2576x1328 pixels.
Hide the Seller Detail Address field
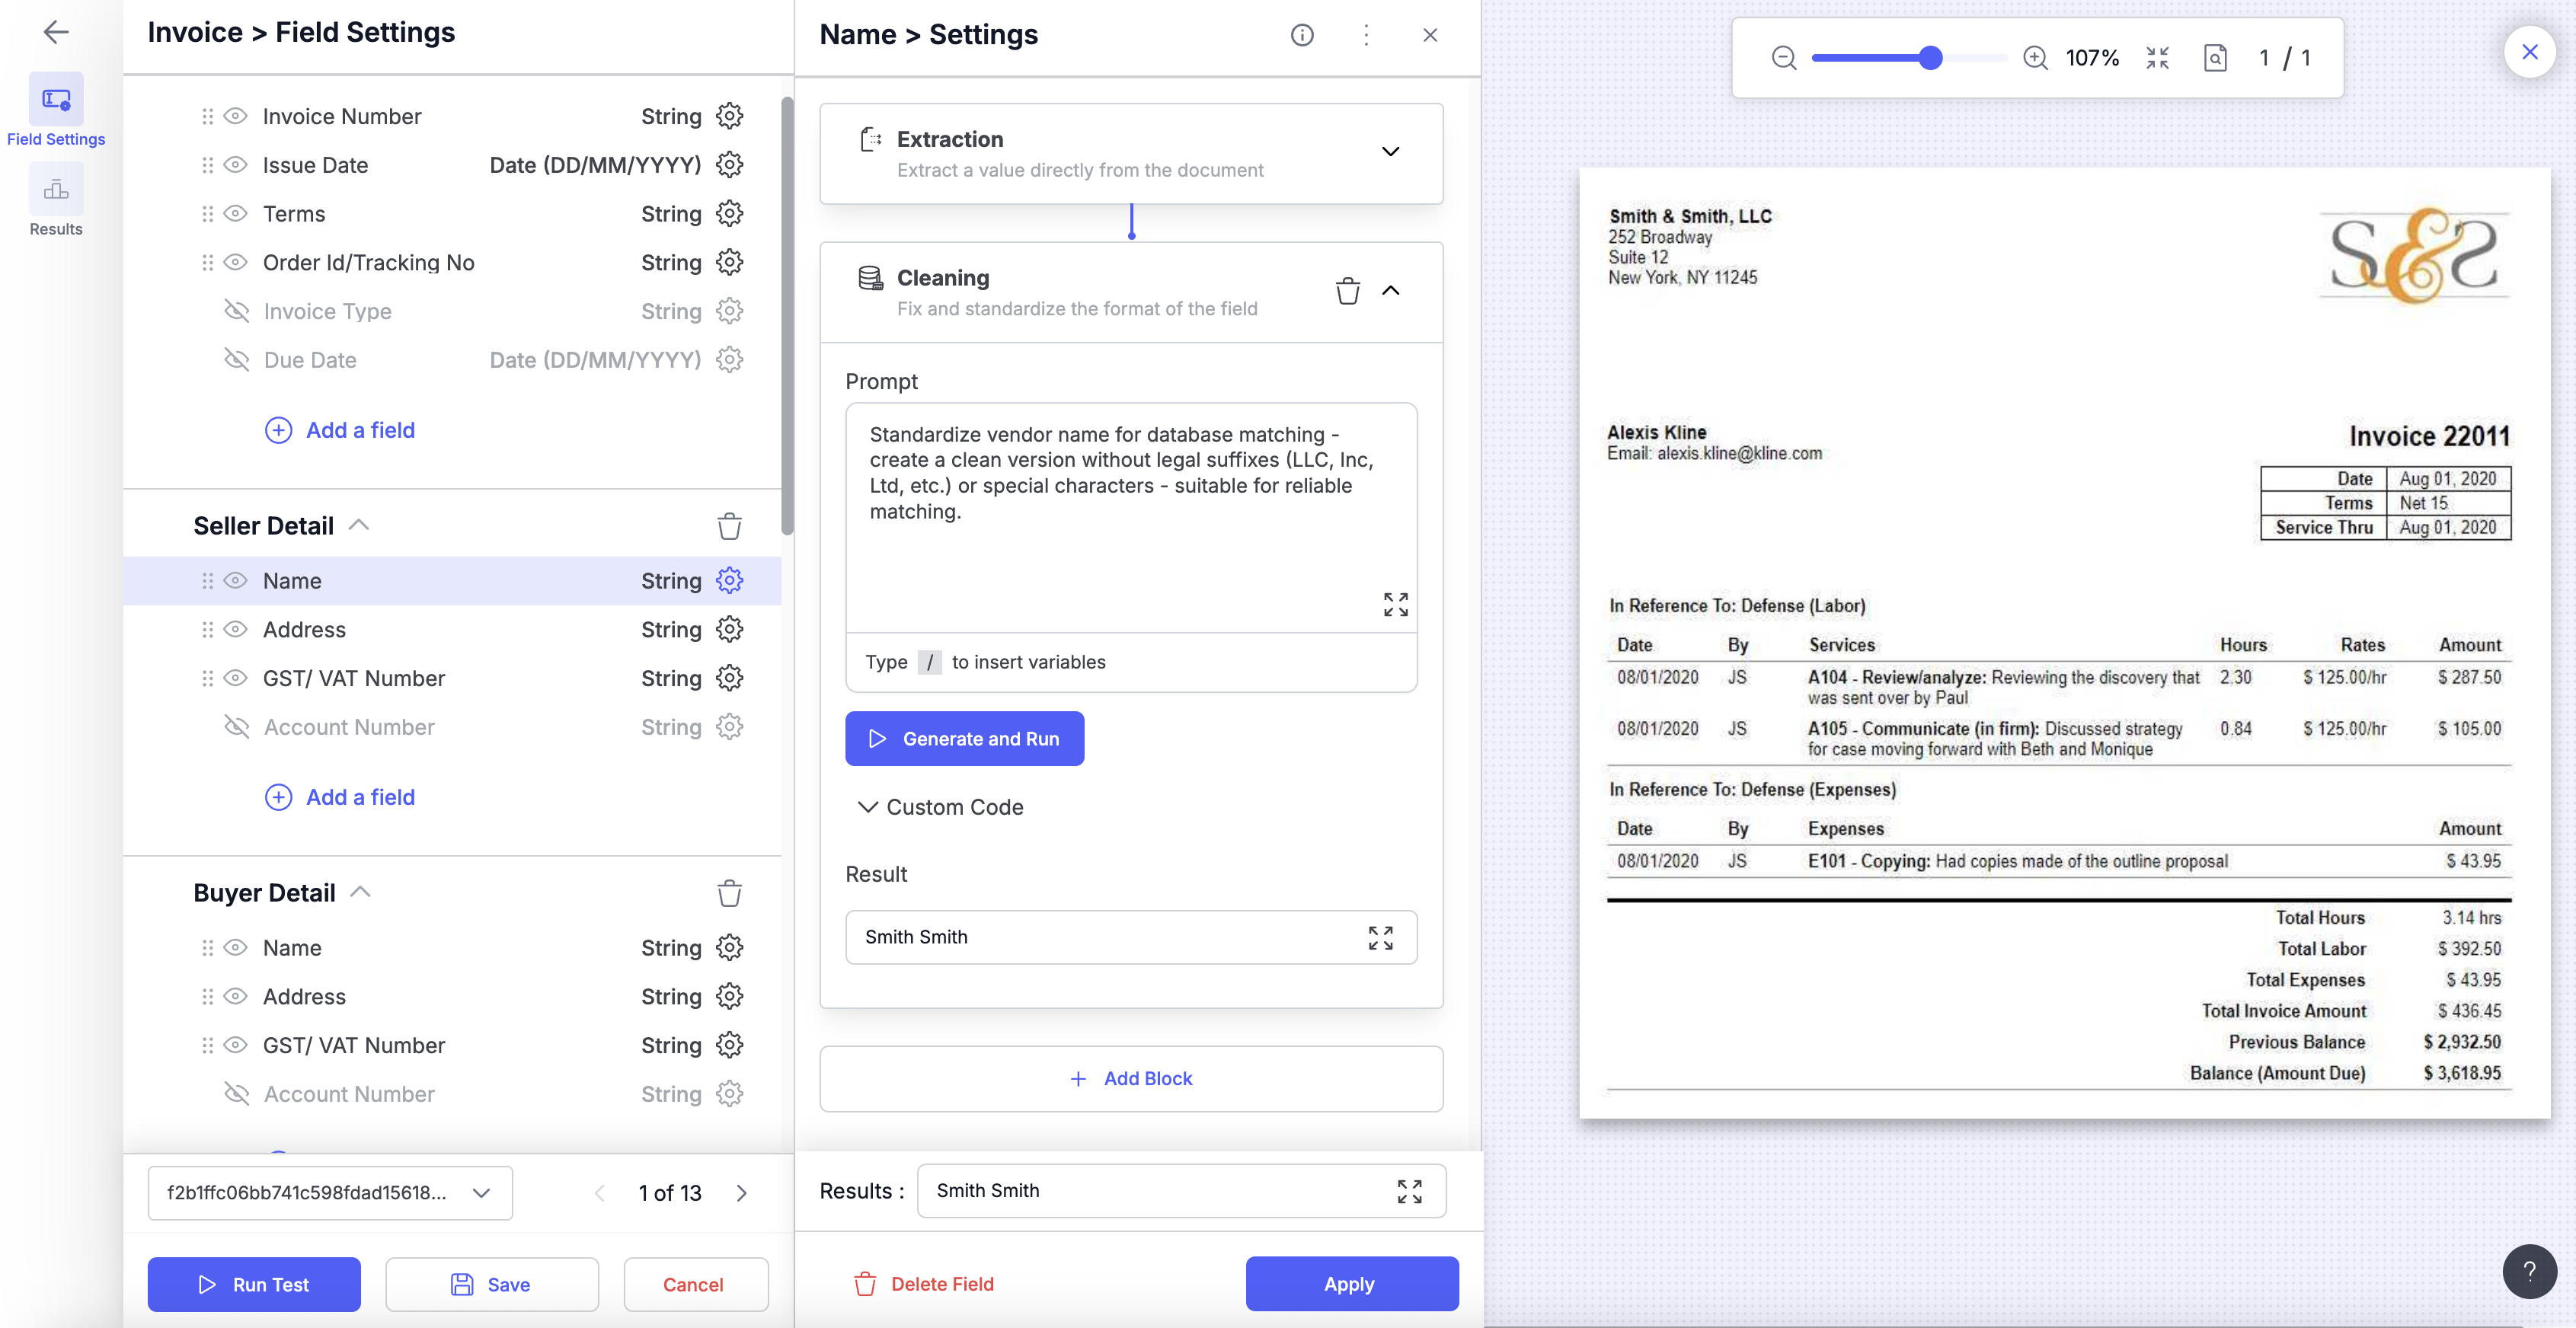[x=235, y=629]
